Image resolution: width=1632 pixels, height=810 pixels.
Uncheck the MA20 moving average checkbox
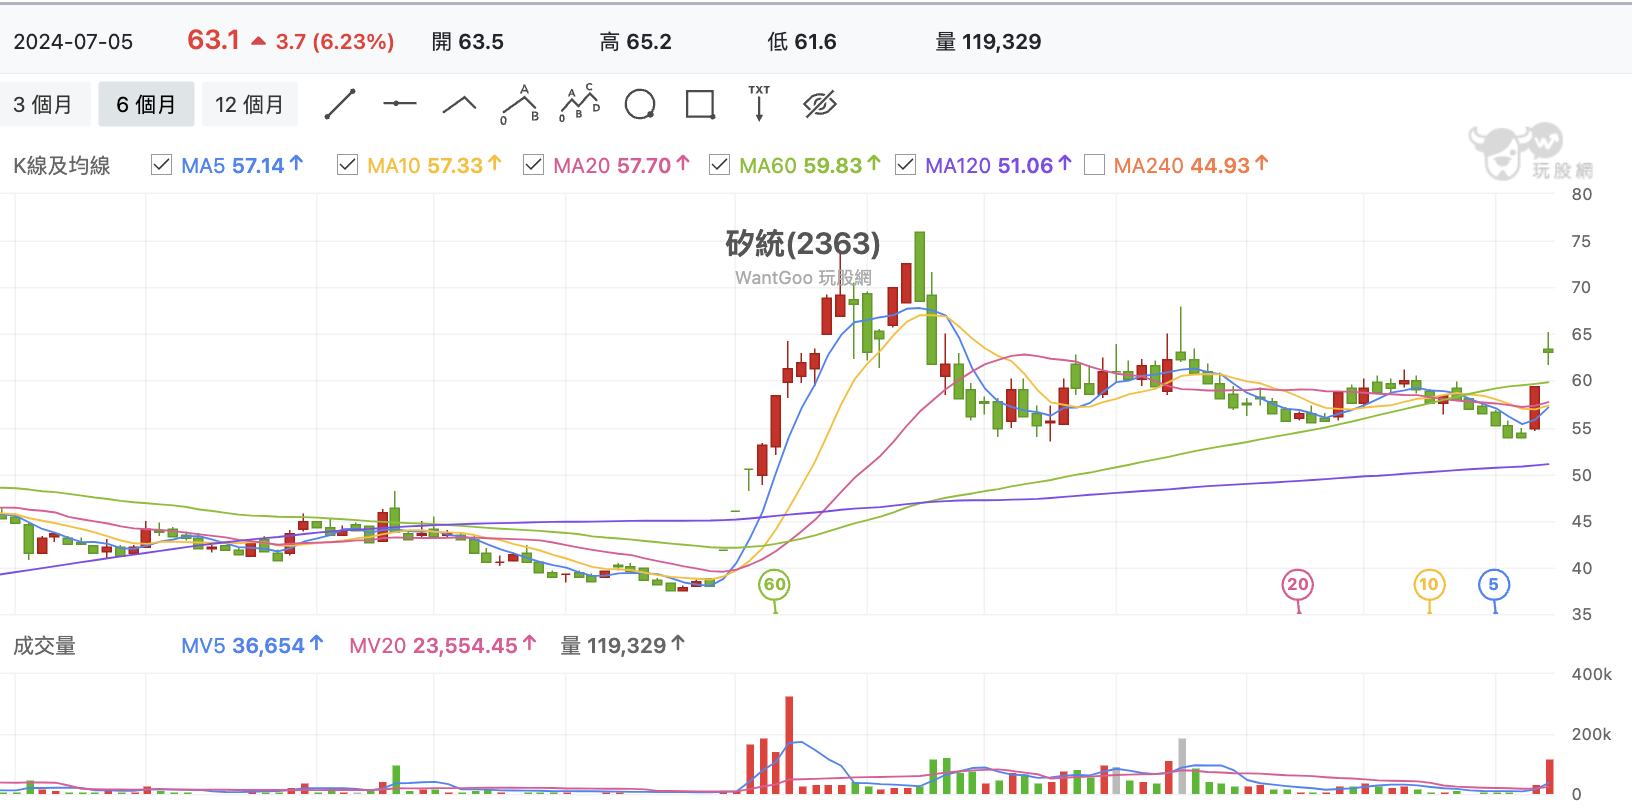tap(533, 165)
